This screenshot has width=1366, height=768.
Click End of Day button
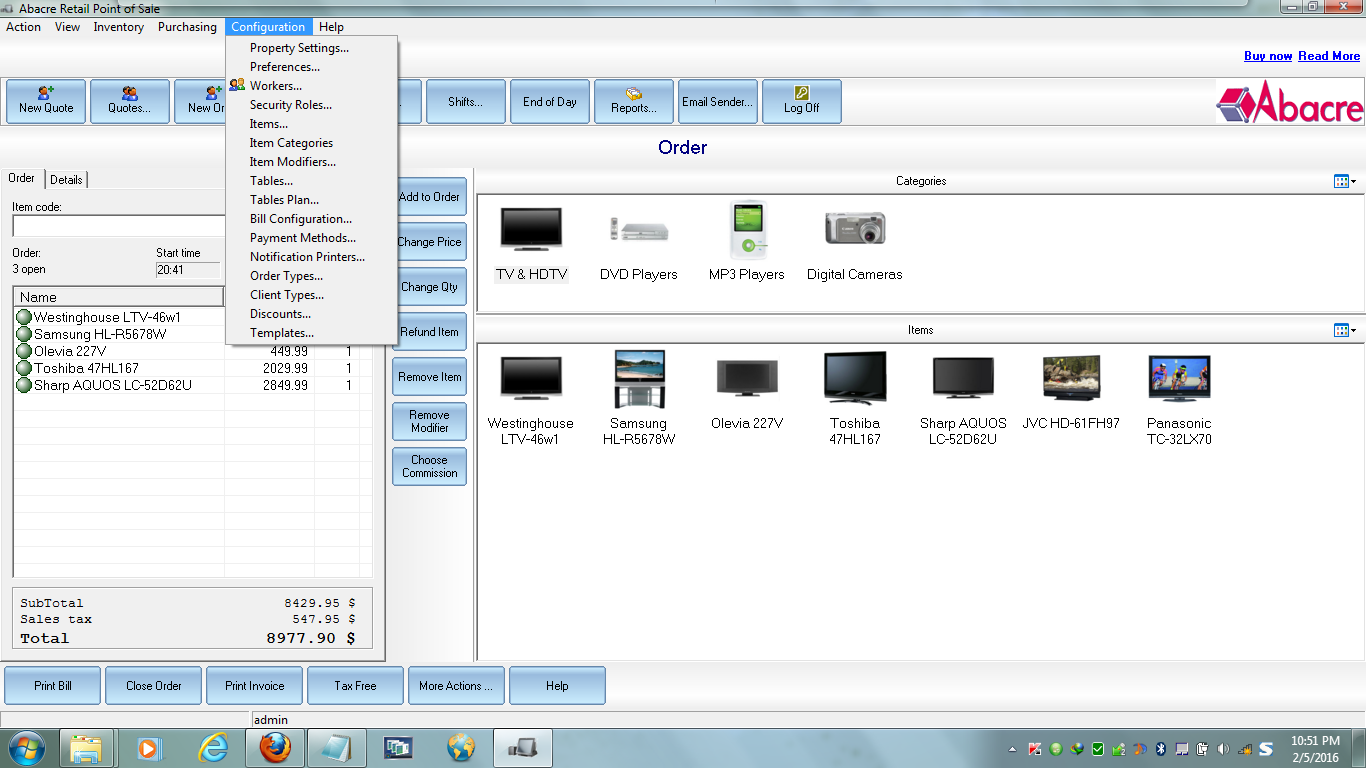click(550, 101)
